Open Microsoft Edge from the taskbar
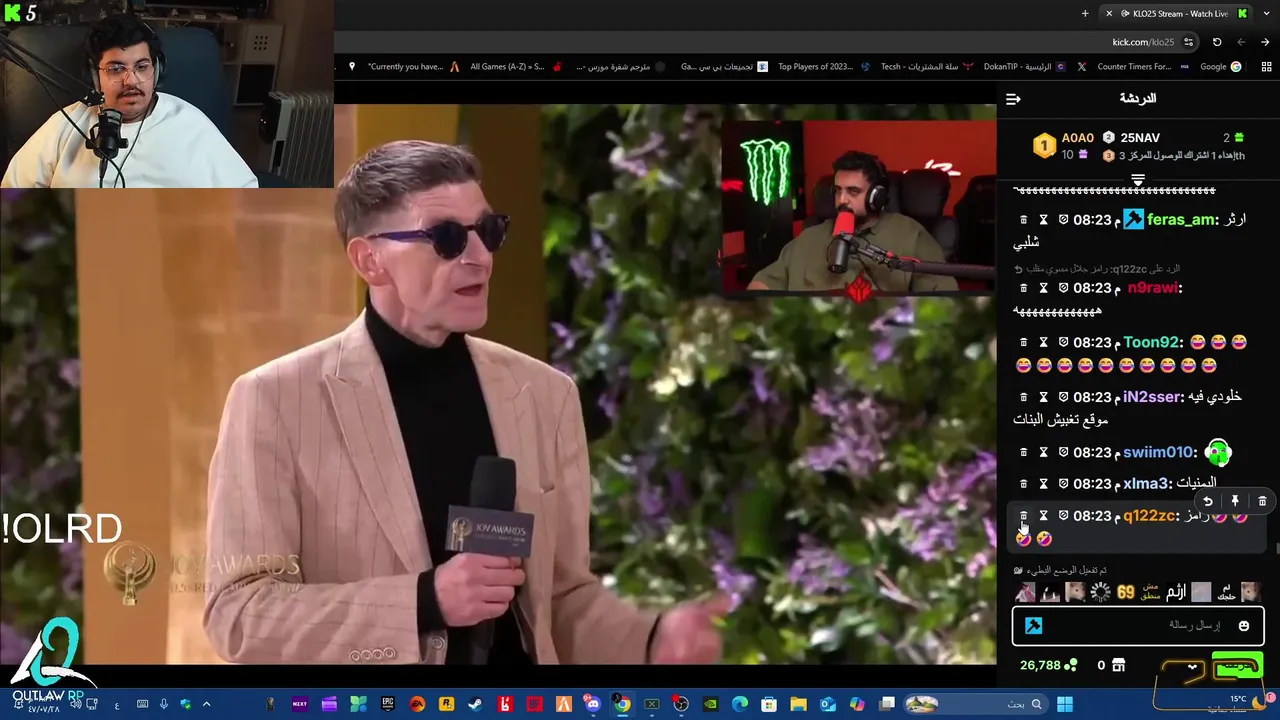This screenshot has height=720, width=1280. 740,704
